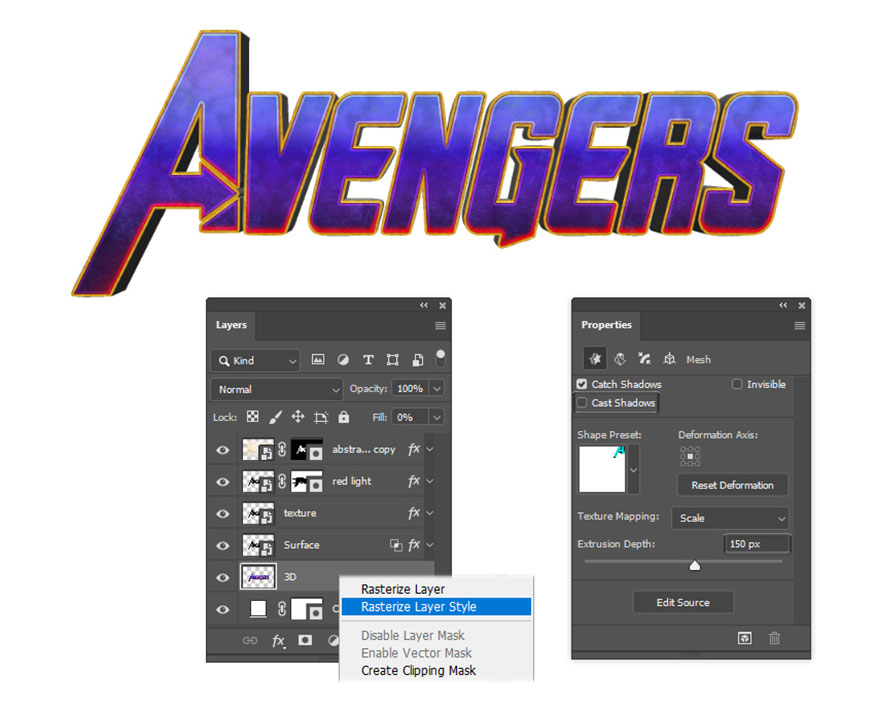Click the trash icon in Properties panel
Screen dimensions: 875x710
coord(774,638)
